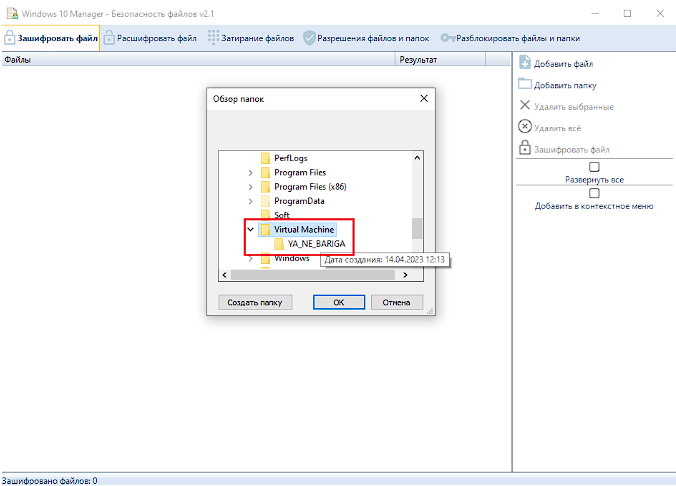Expand the Program Files (x86) folder

click(x=250, y=187)
